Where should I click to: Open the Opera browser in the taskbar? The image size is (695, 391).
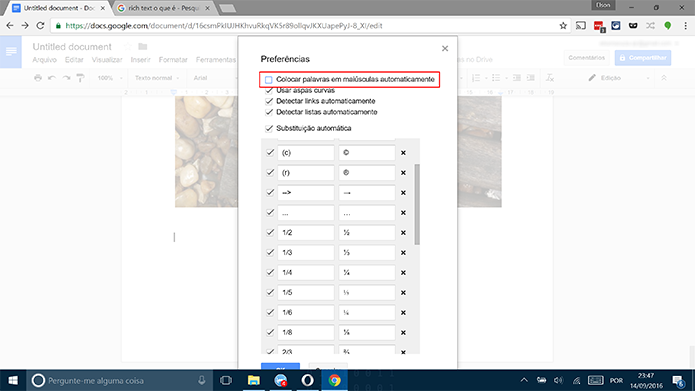(308, 380)
